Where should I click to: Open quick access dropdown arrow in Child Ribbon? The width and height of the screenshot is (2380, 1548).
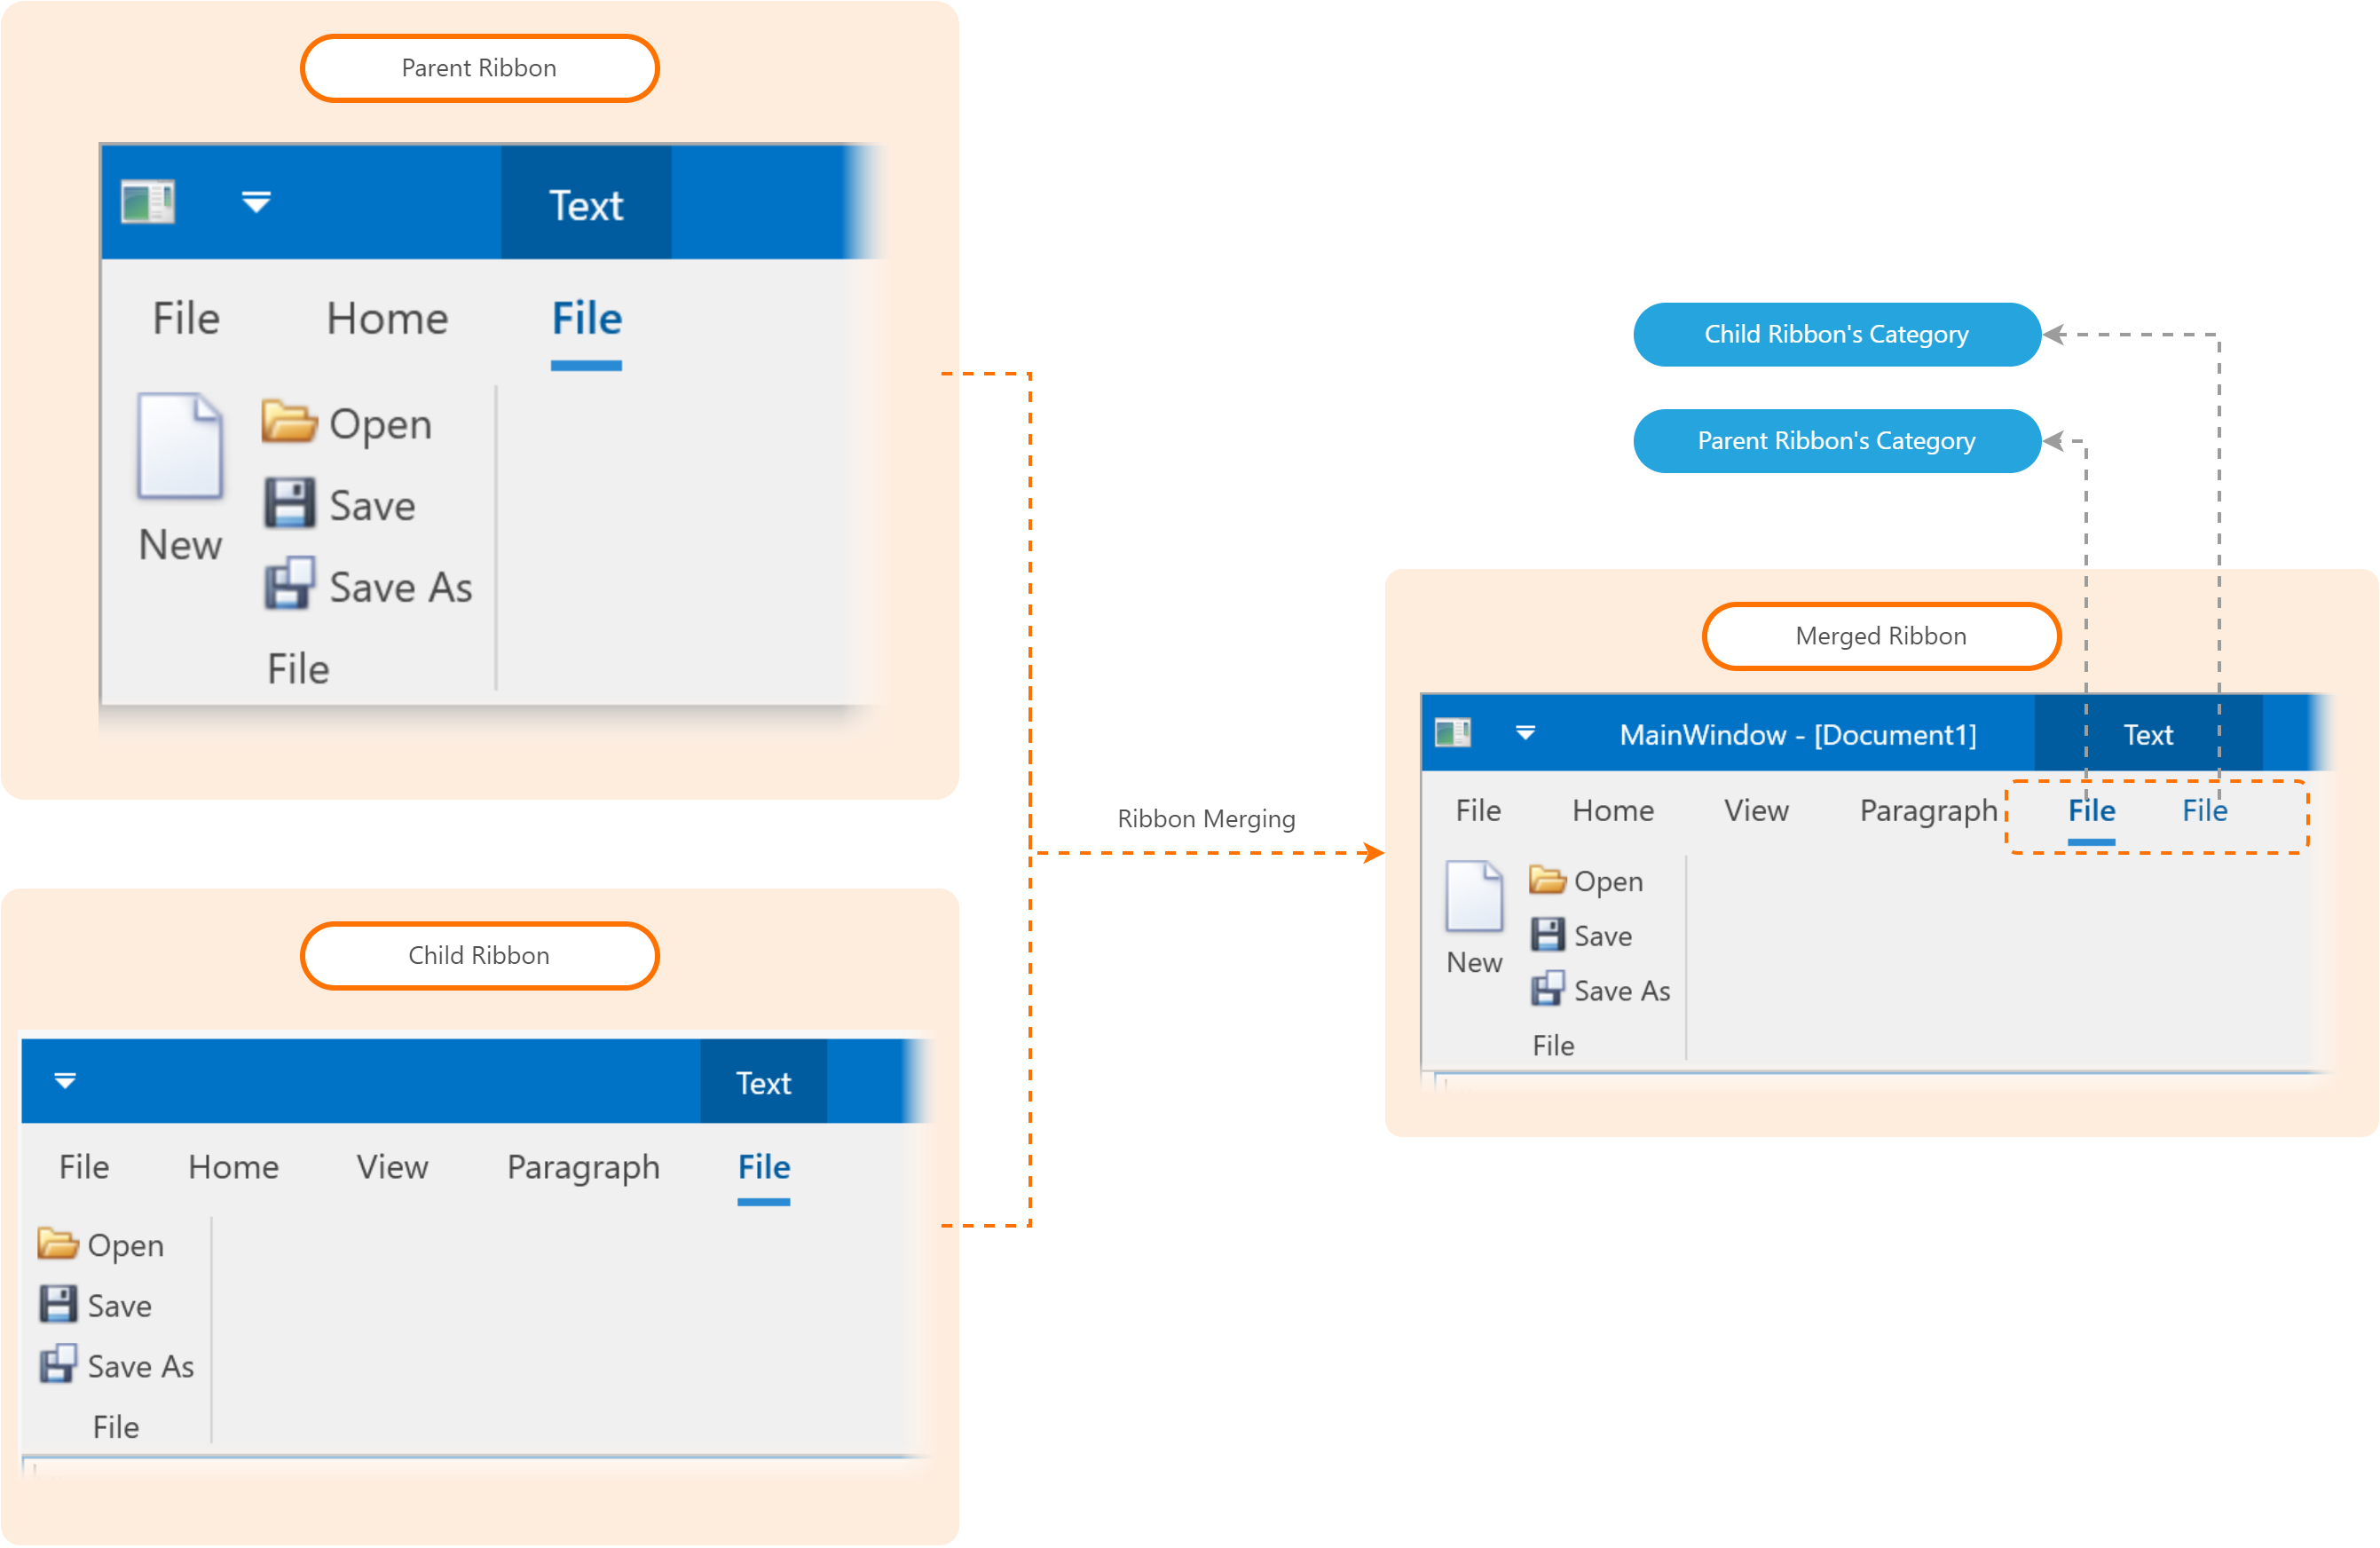65,1081
